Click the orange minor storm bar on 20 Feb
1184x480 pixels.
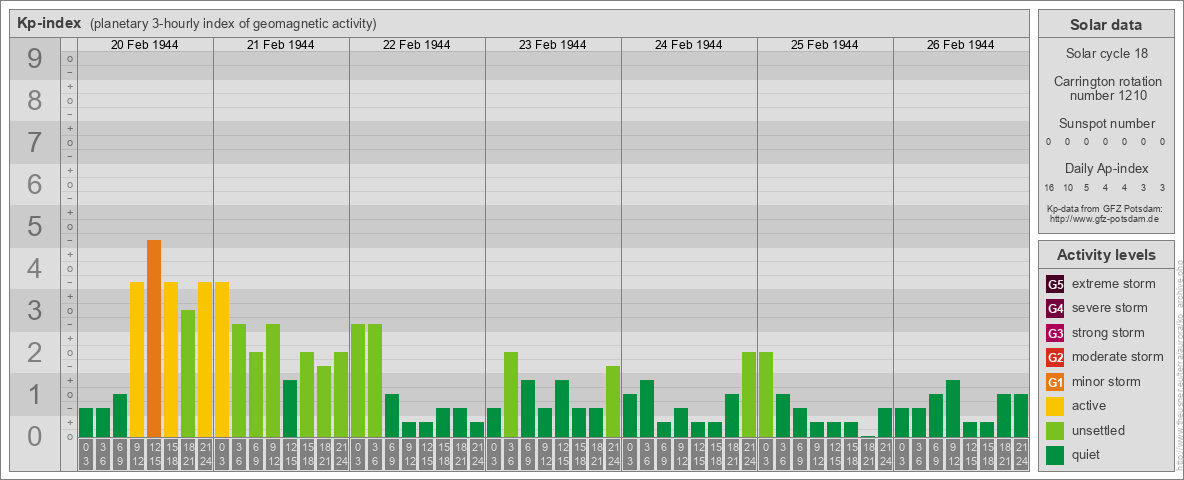154,339
